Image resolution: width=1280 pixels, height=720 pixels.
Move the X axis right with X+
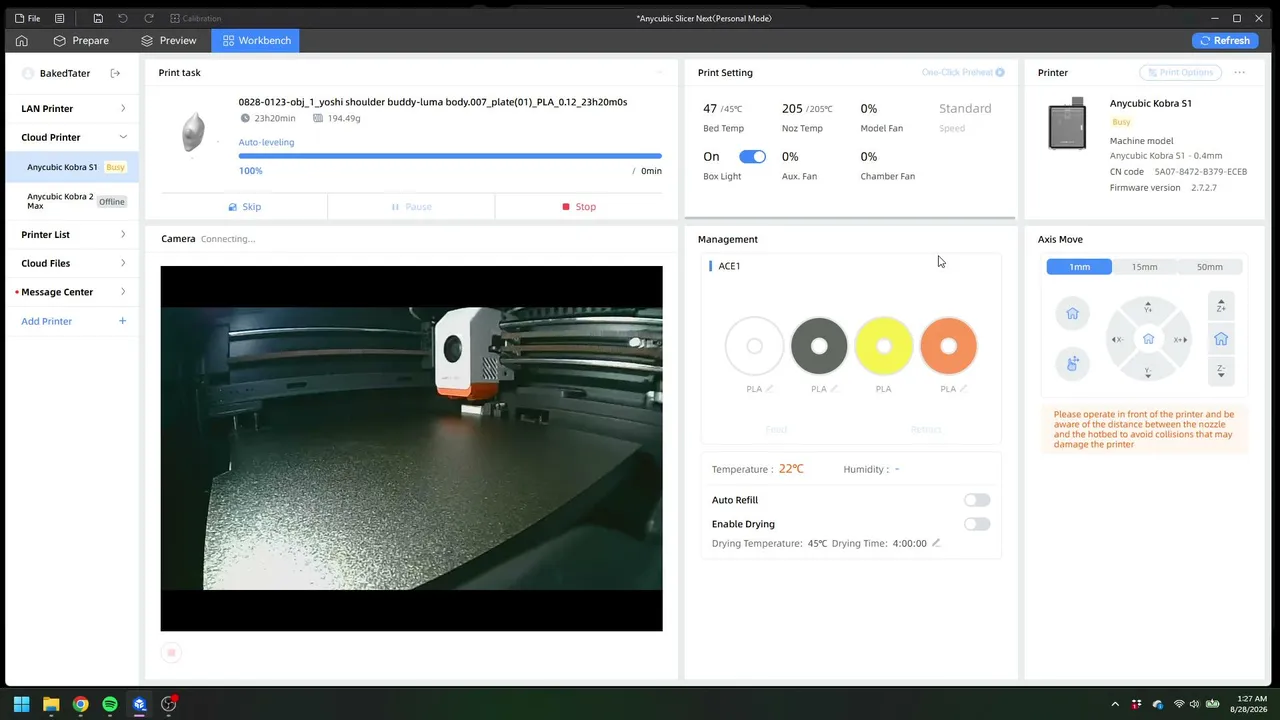tap(1180, 339)
